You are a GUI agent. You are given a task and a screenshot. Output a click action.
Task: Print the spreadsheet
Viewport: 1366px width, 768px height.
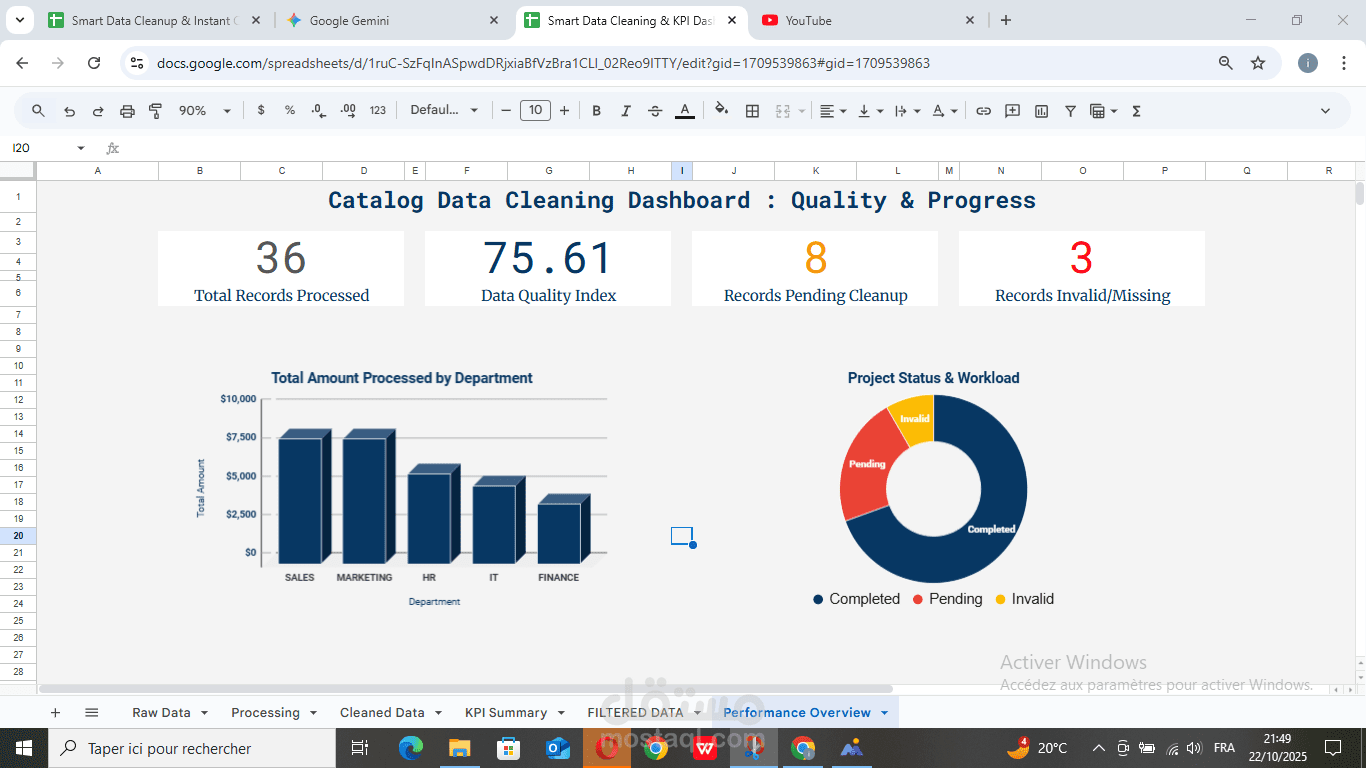127,111
